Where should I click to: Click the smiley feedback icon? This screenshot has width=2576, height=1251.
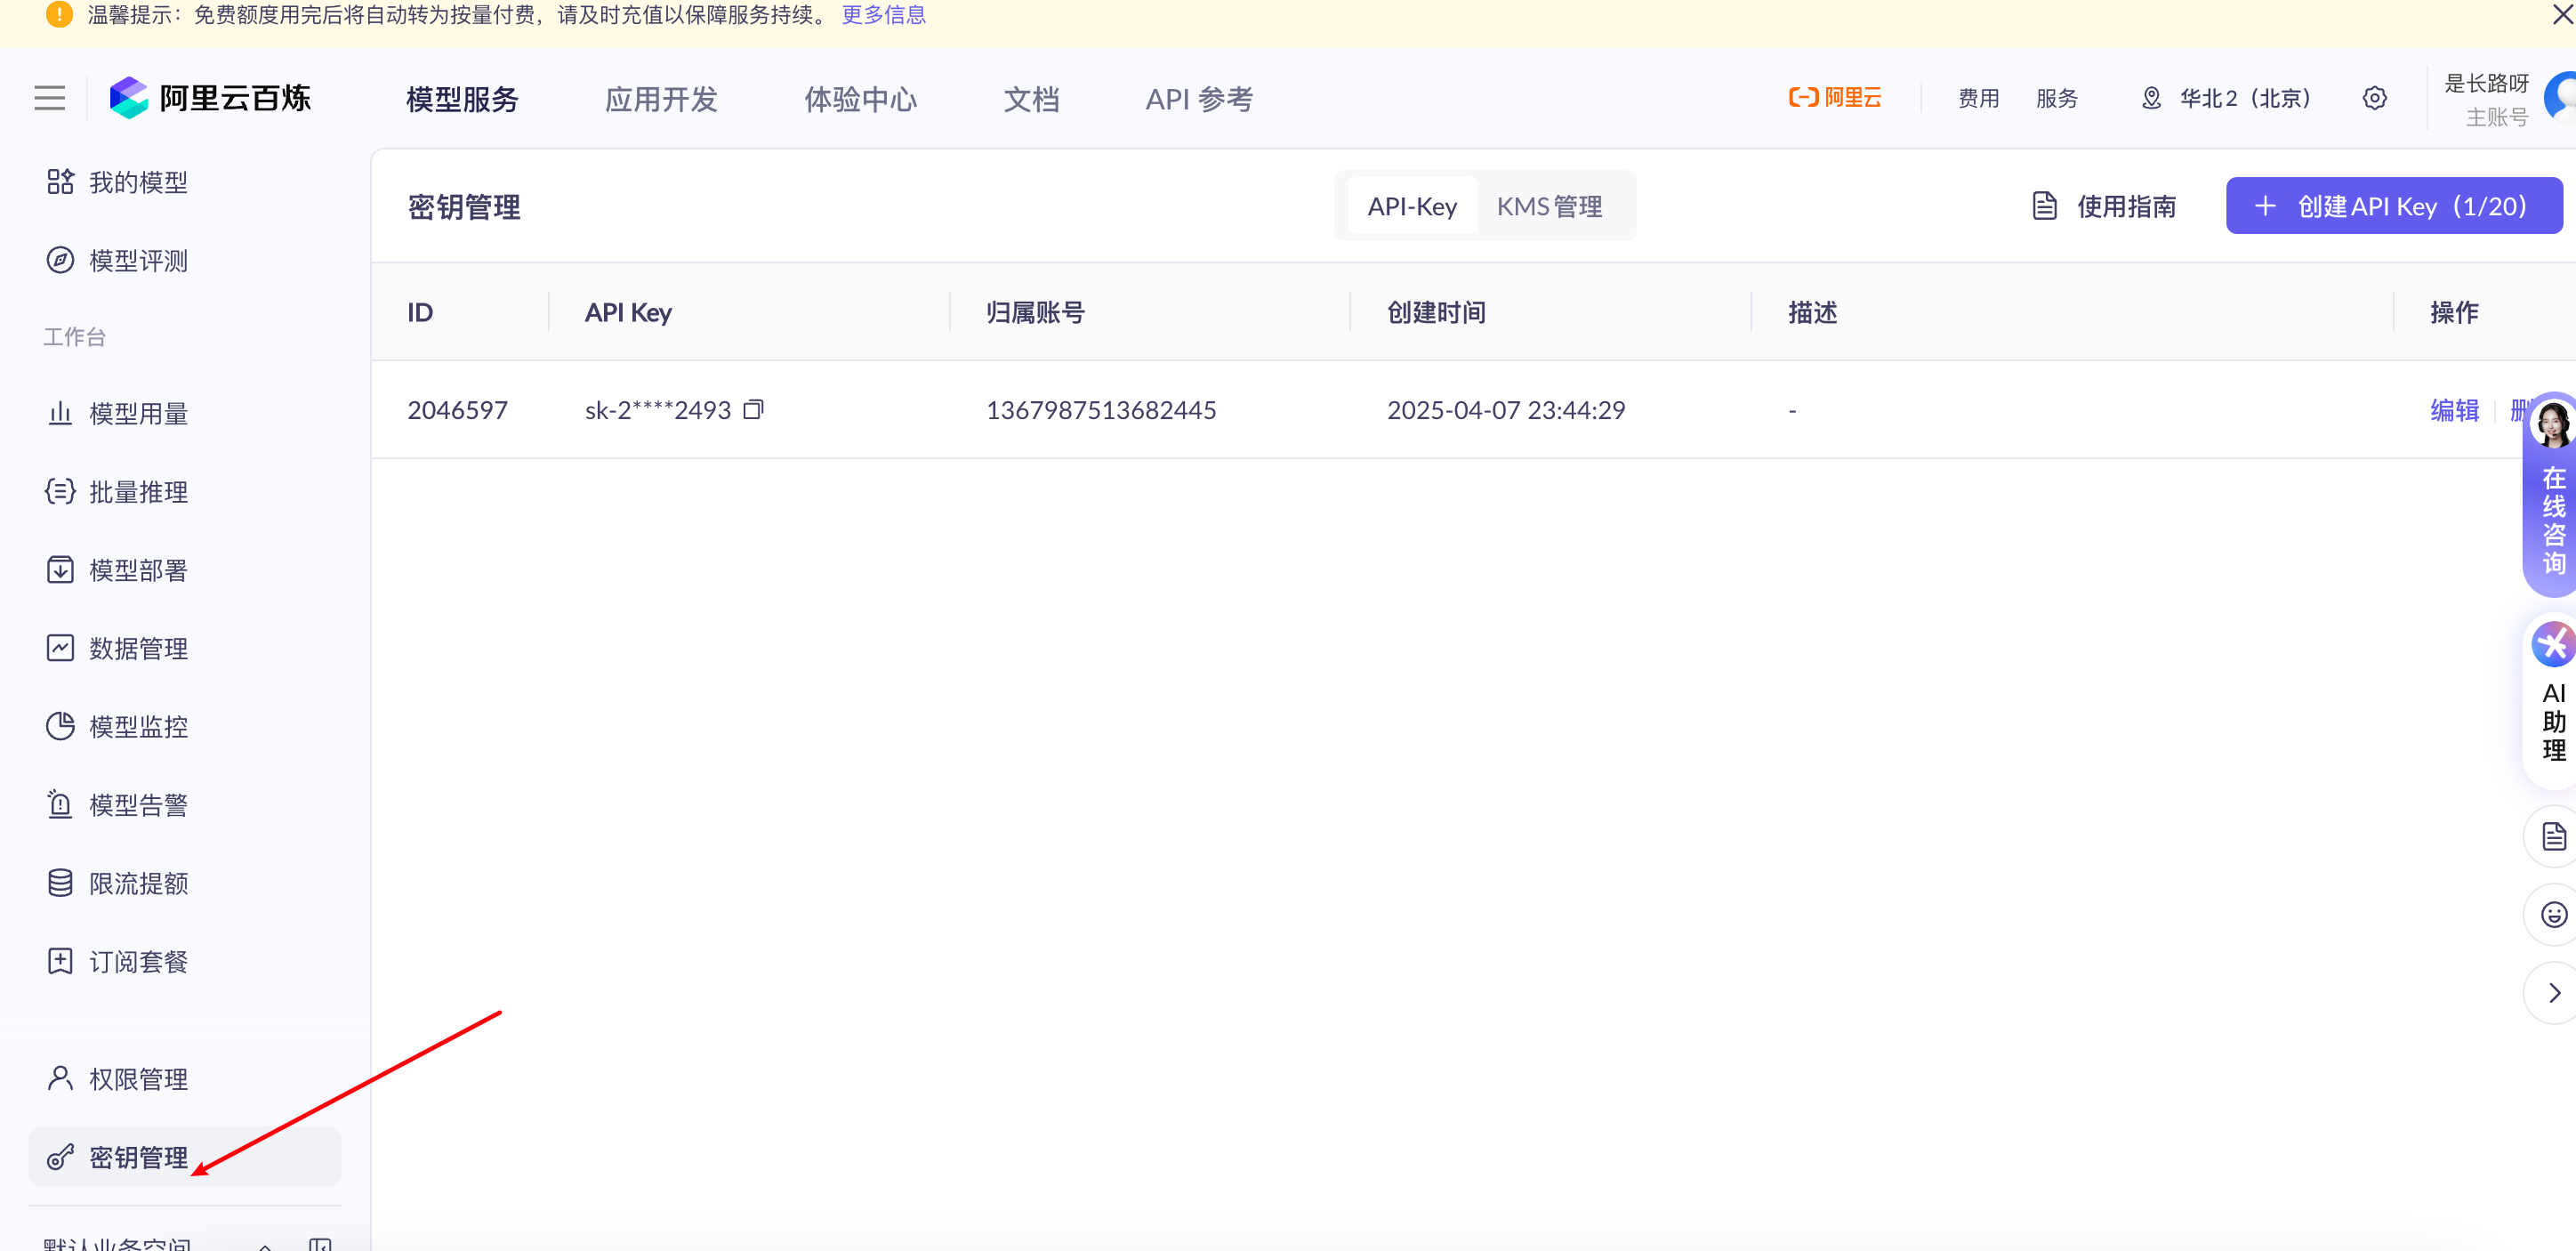pos(2553,914)
